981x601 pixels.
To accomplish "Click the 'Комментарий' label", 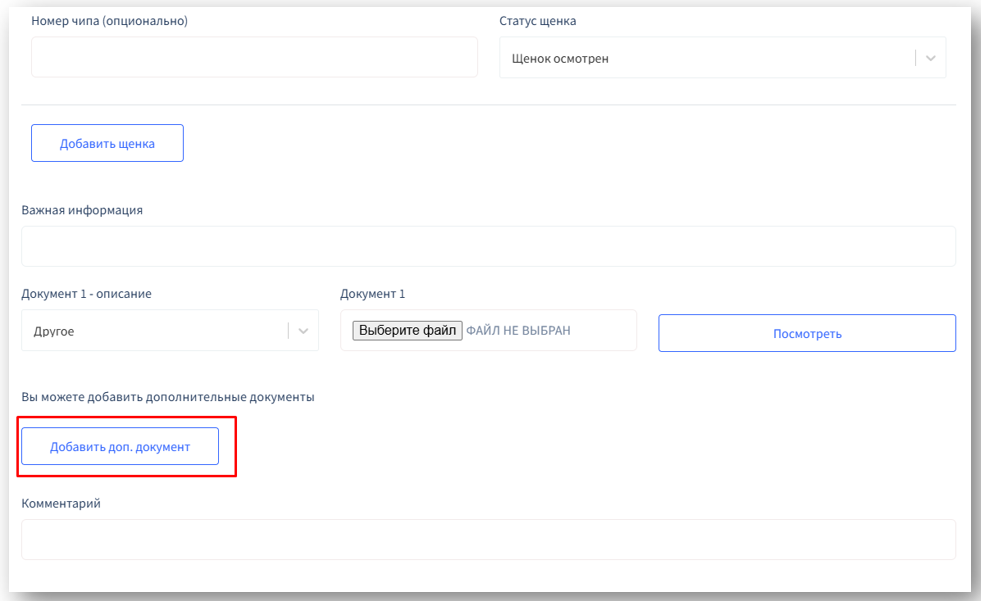I will [x=61, y=503].
